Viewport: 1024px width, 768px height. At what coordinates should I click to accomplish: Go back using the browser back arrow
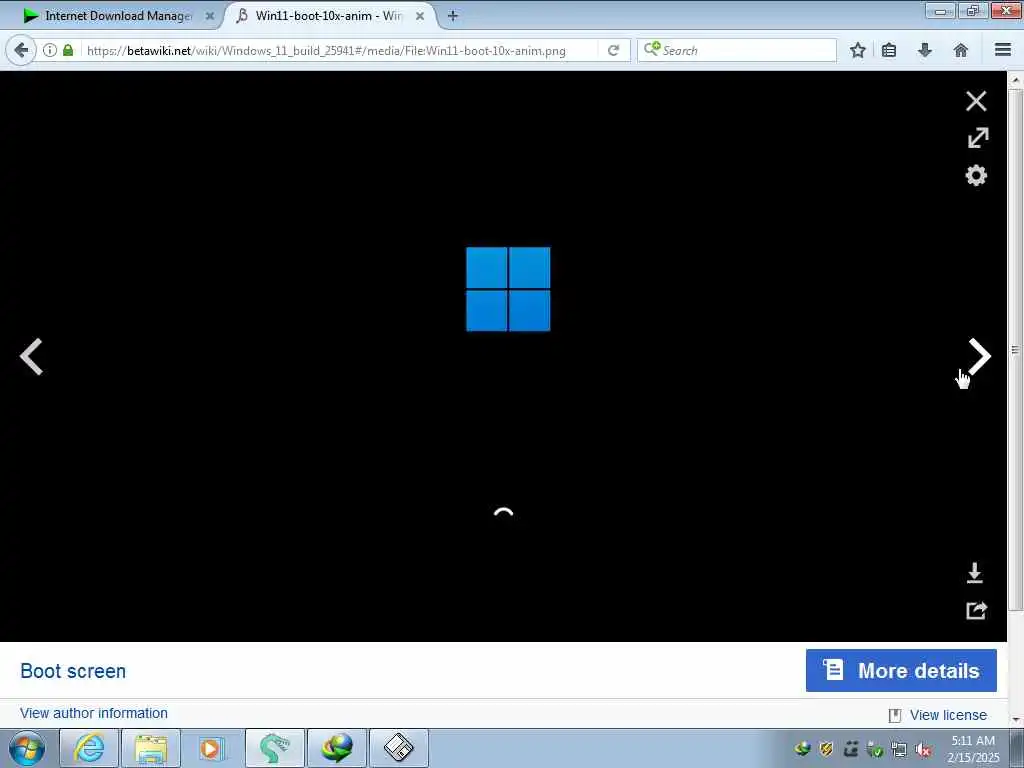click(22, 50)
